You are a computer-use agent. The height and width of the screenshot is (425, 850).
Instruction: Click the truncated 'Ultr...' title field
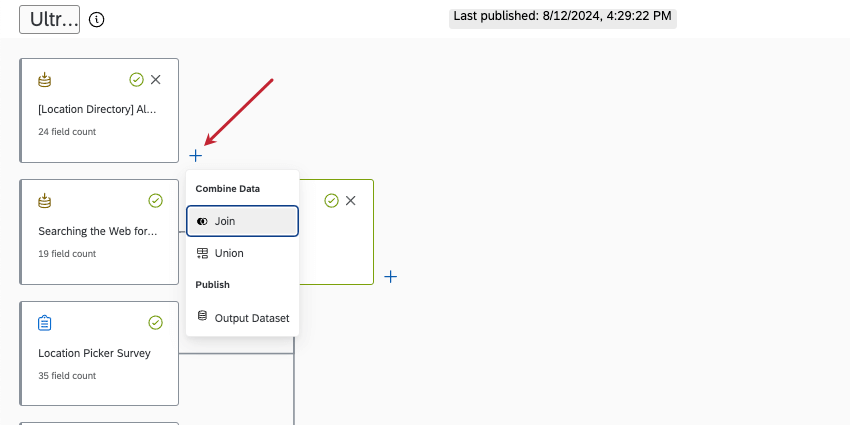49,20
